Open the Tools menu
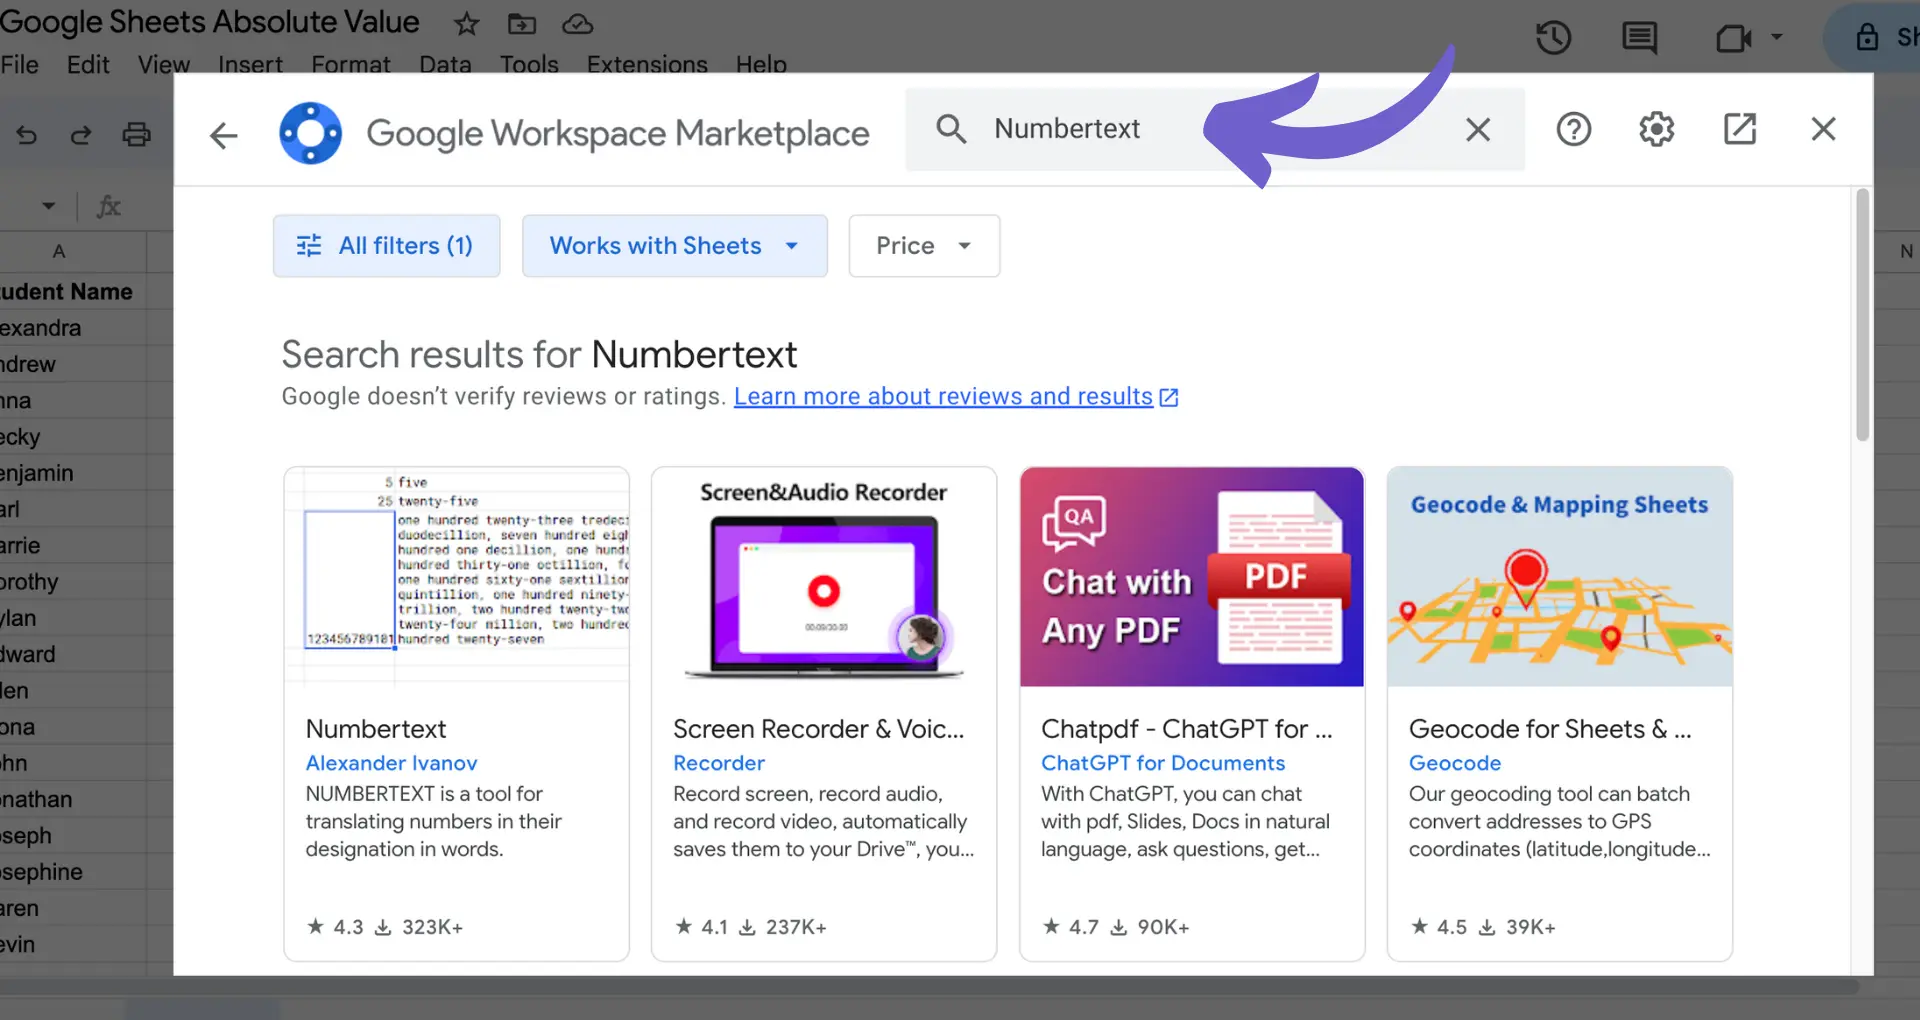 529,65
